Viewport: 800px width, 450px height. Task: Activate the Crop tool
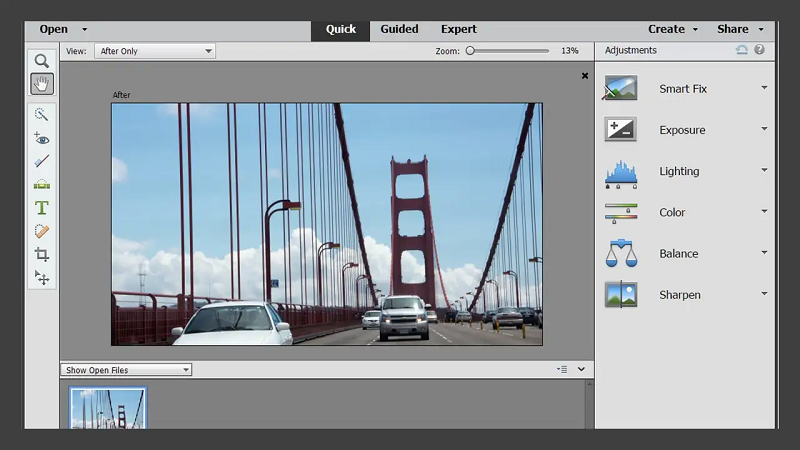[x=41, y=254]
